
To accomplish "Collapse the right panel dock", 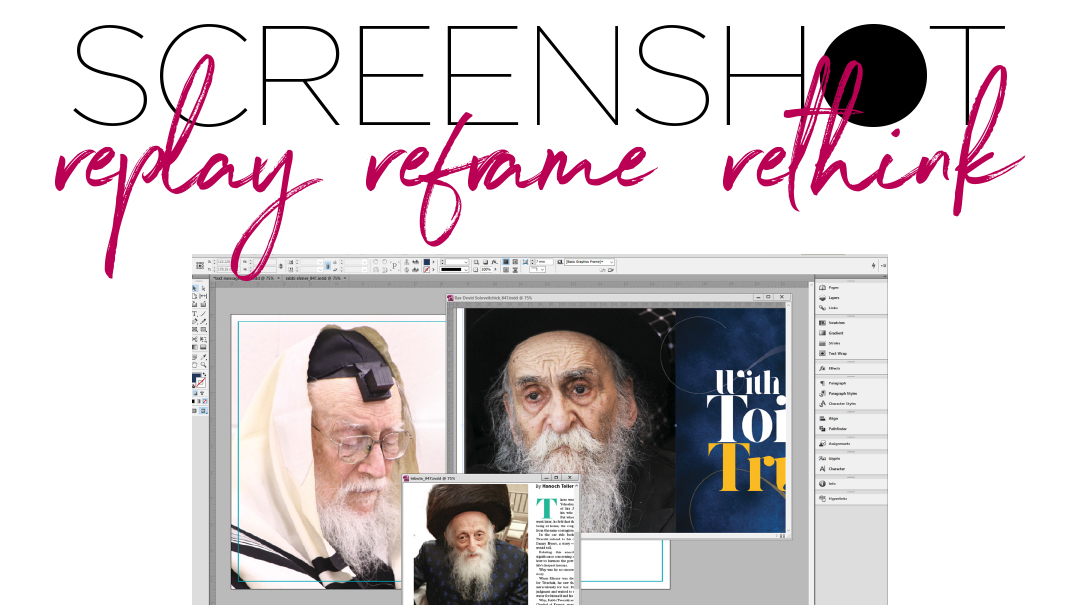I will (x=884, y=277).
